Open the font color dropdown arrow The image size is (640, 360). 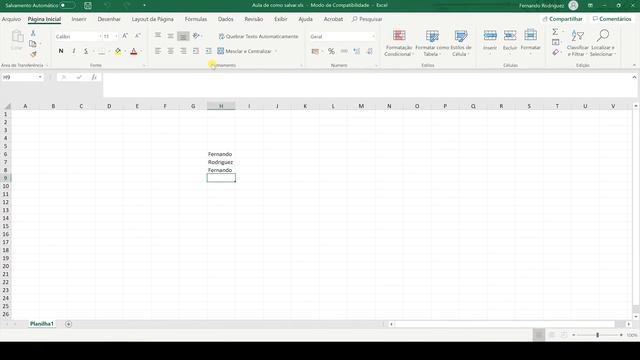click(x=140, y=51)
